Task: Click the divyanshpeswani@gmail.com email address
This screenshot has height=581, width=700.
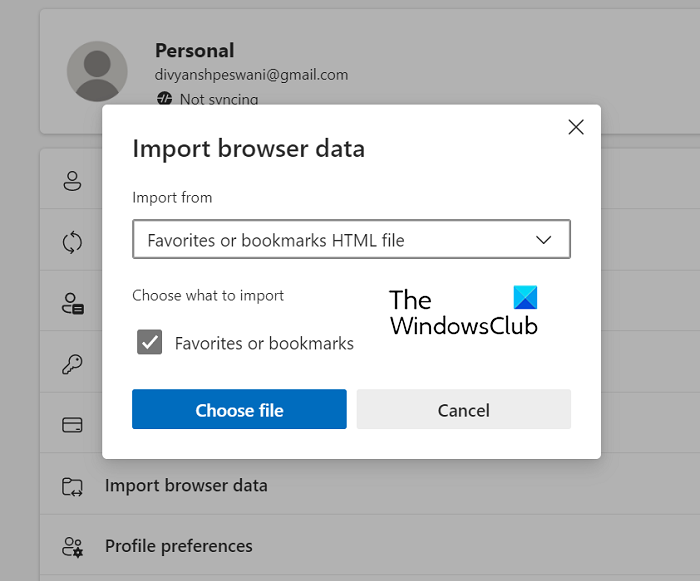Action: pyautogui.click(x=251, y=75)
